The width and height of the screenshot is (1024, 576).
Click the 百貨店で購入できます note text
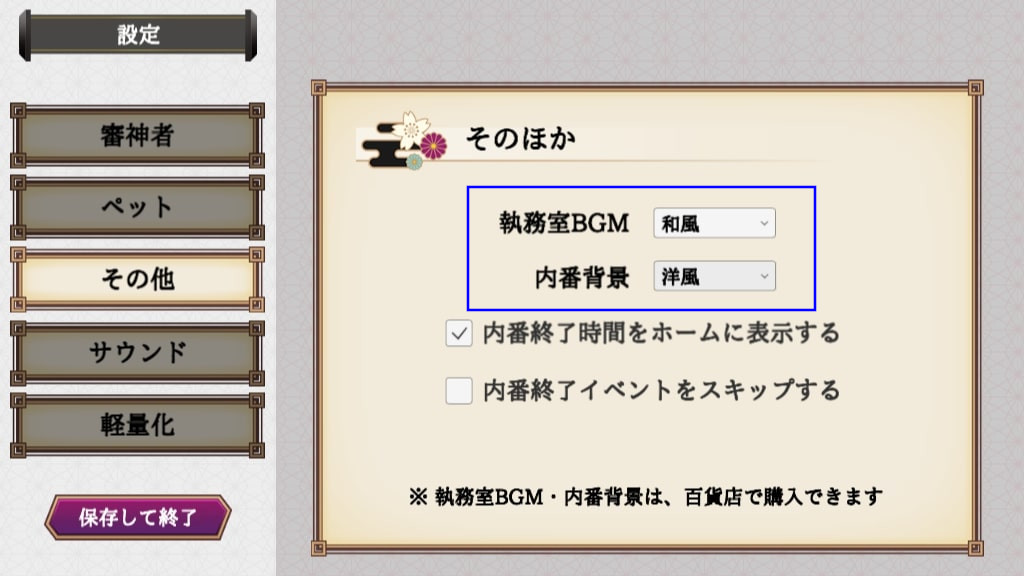click(x=783, y=497)
